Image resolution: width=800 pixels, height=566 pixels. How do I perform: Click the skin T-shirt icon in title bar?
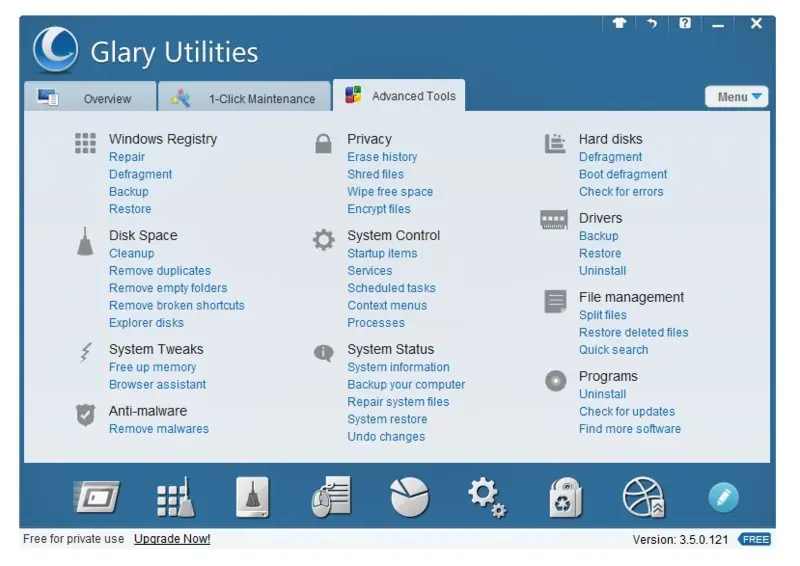click(x=619, y=23)
